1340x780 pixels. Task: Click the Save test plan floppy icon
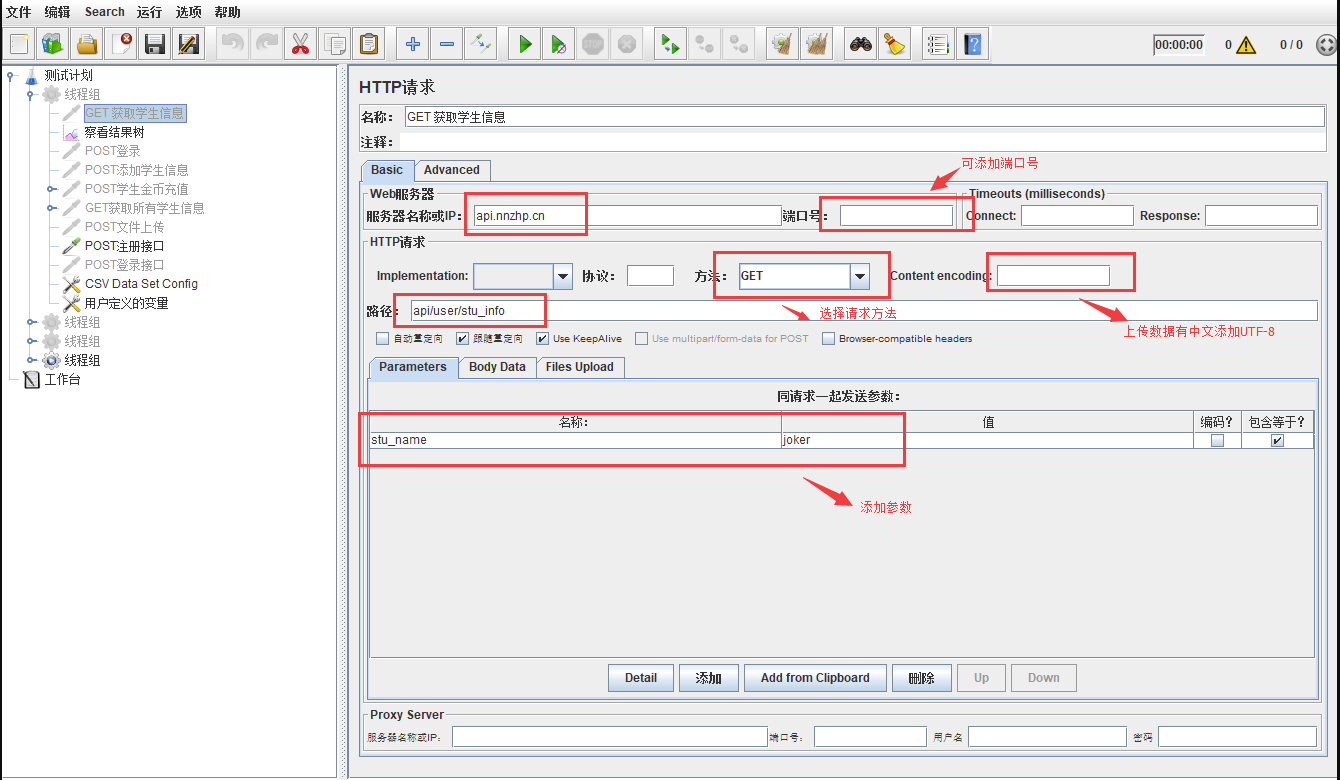click(154, 44)
